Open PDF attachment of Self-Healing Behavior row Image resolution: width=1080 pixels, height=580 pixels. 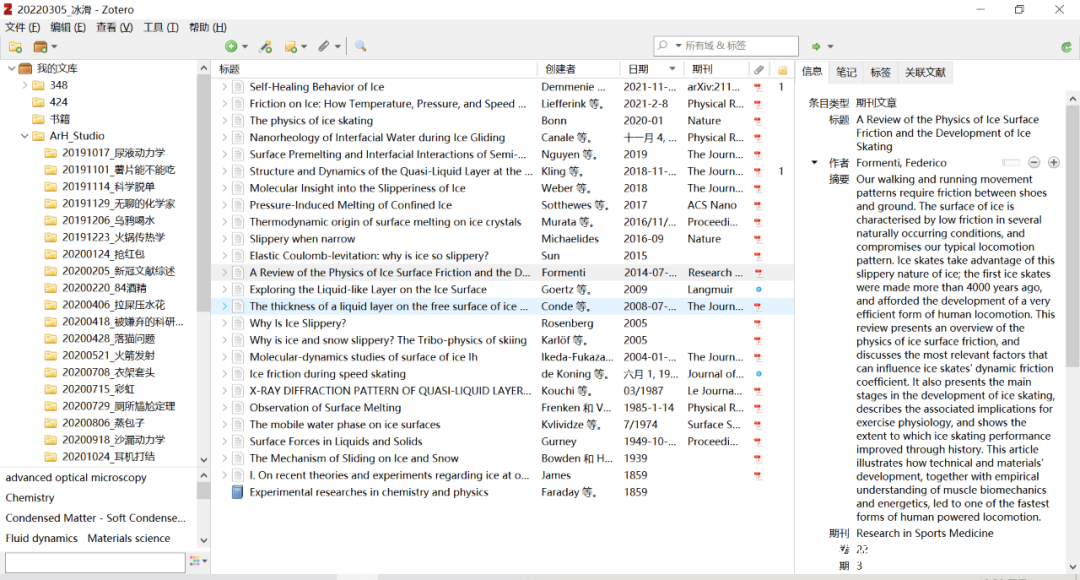click(757, 87)
